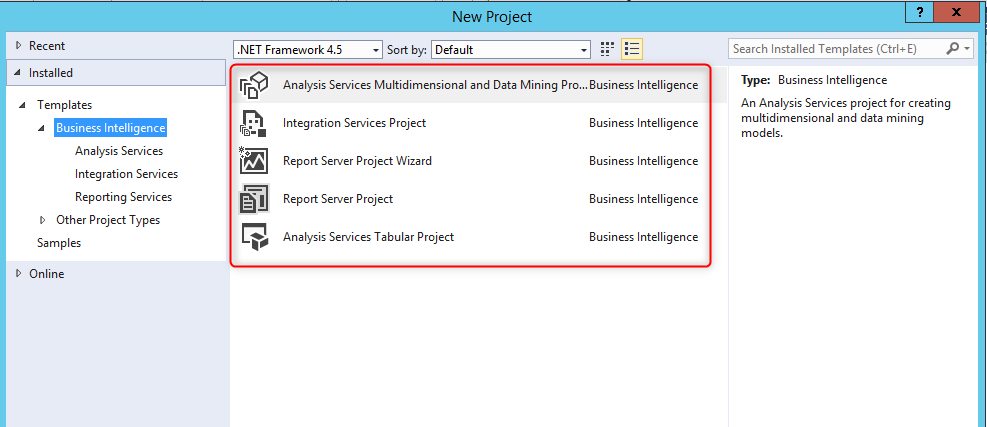Select Analysis Services in the tree

(x=119, y=151)
